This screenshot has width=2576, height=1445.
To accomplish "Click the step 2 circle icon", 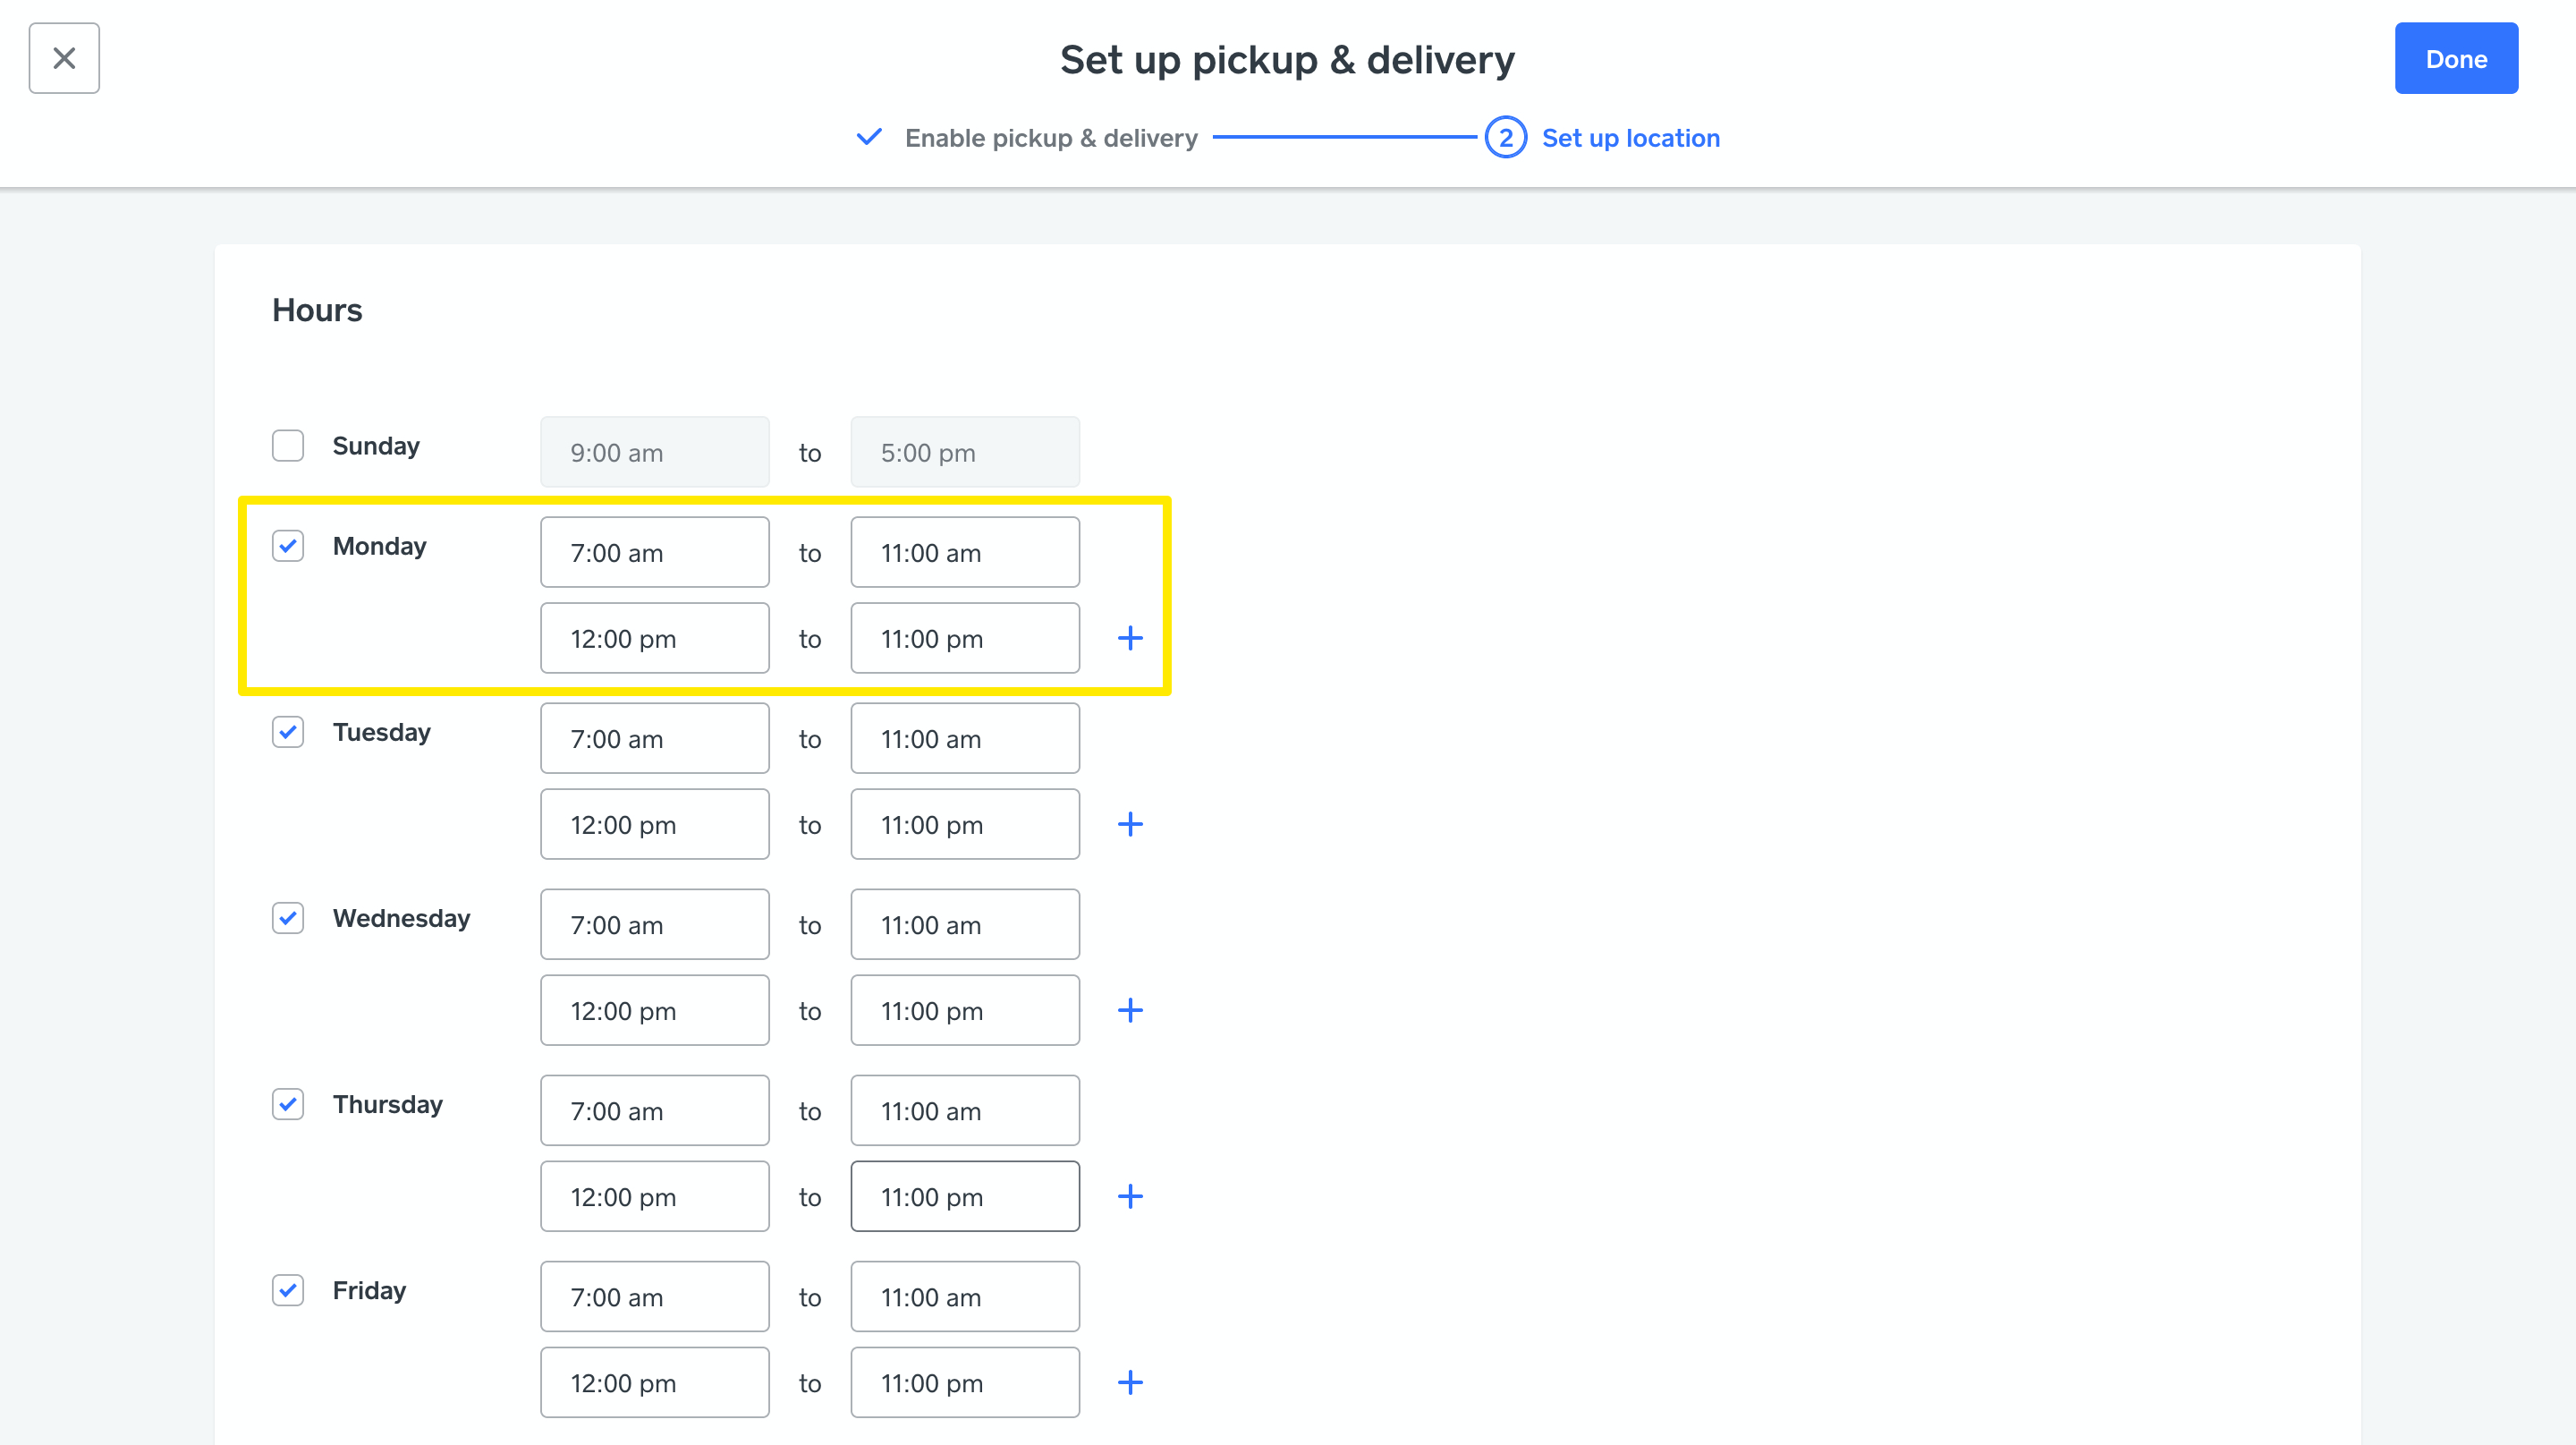I will [1505, 138].
